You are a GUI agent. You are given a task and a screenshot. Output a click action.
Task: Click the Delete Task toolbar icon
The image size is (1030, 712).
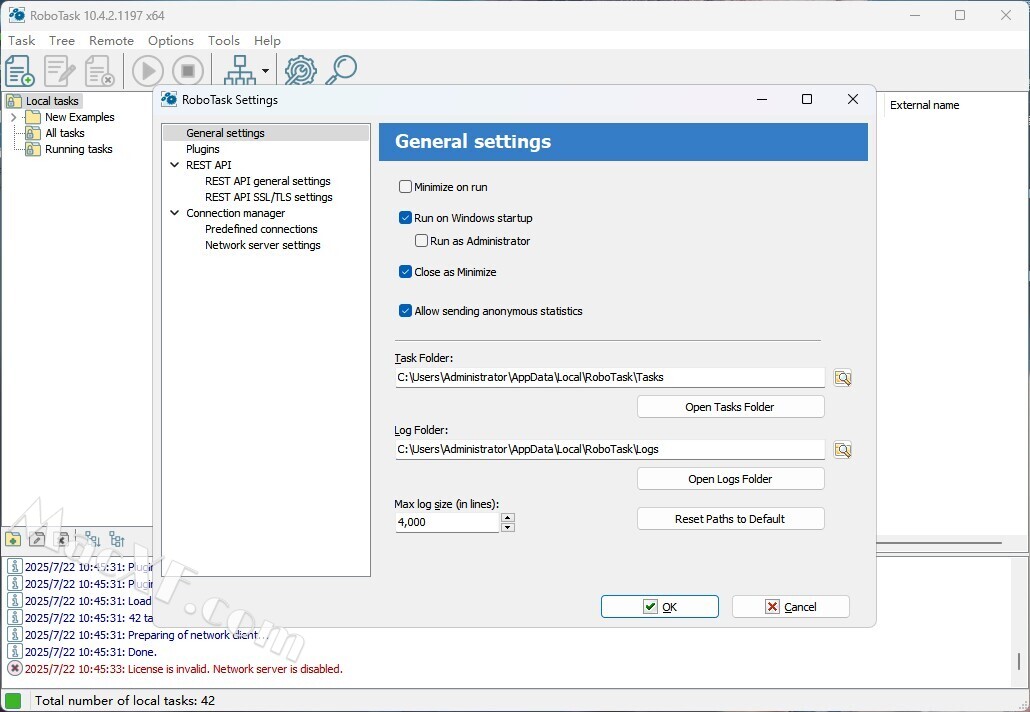pos(100,70)
